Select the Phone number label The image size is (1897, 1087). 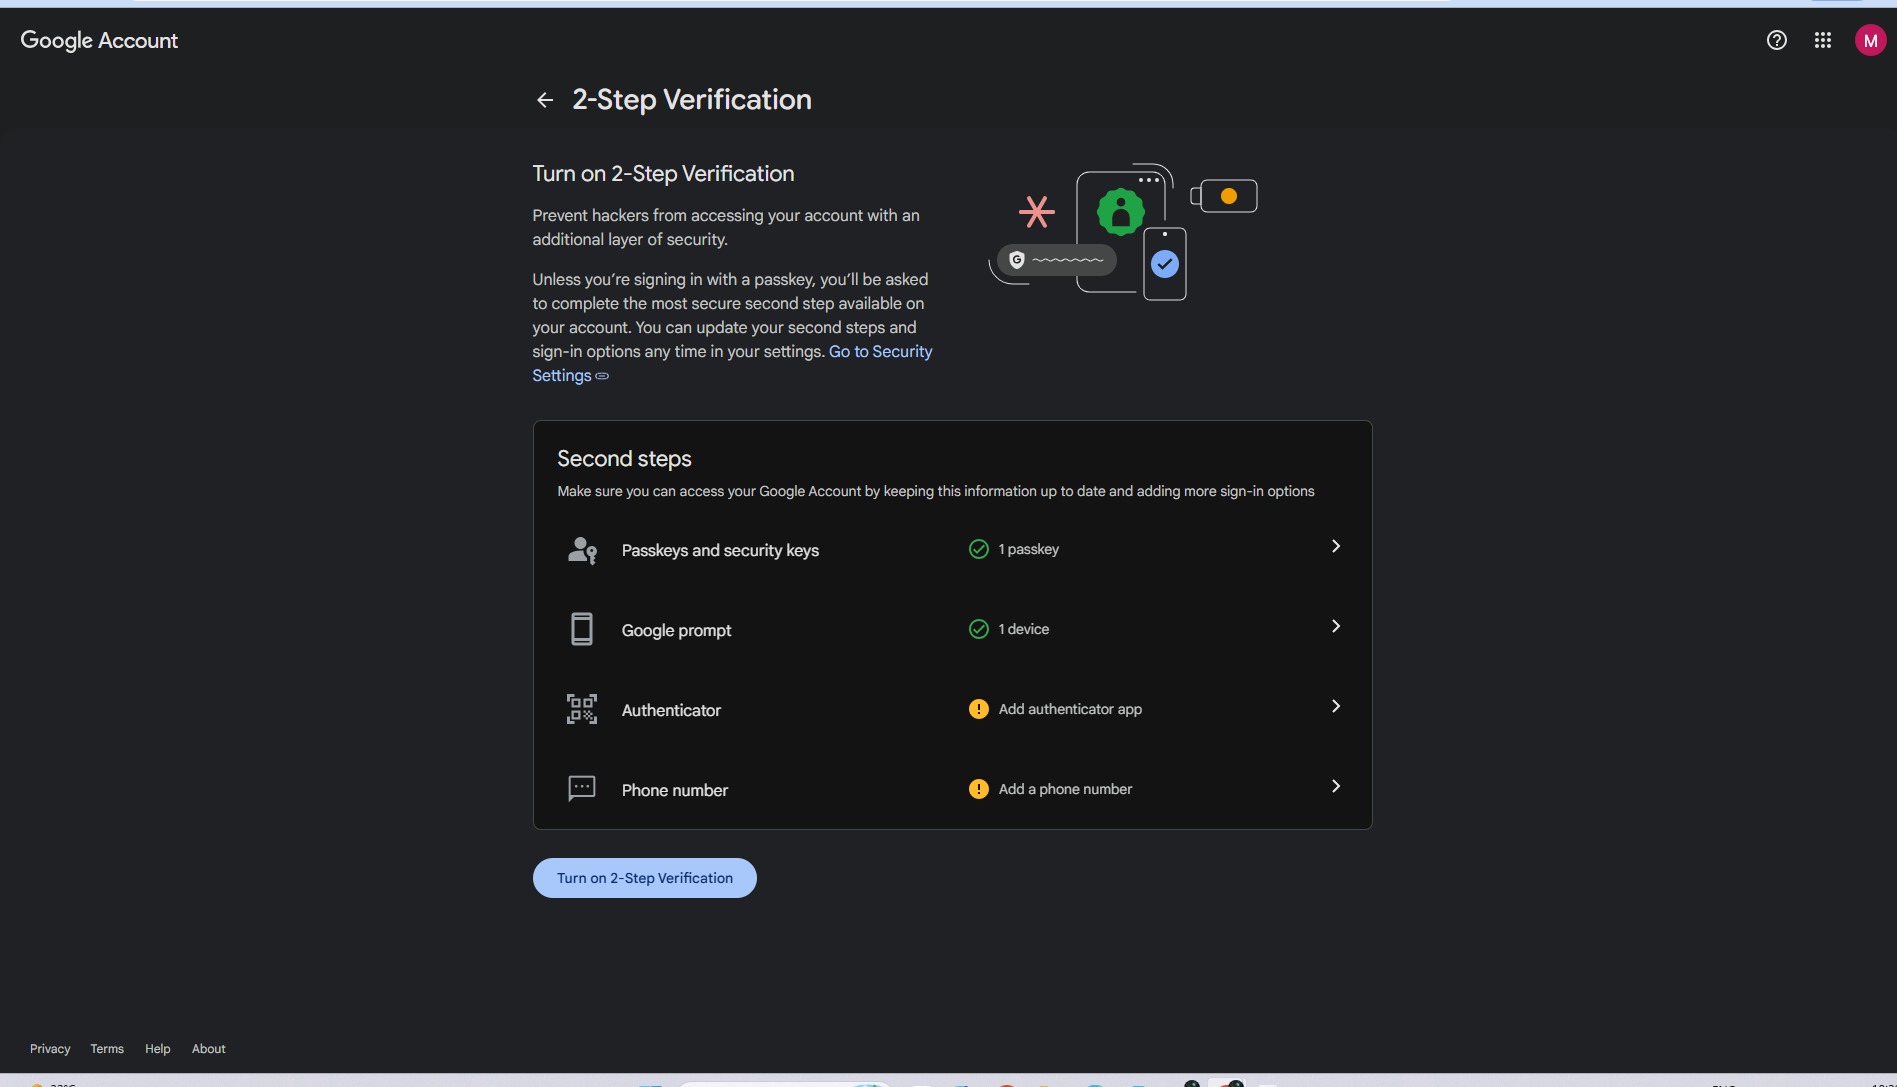click(x=675, y=790)
